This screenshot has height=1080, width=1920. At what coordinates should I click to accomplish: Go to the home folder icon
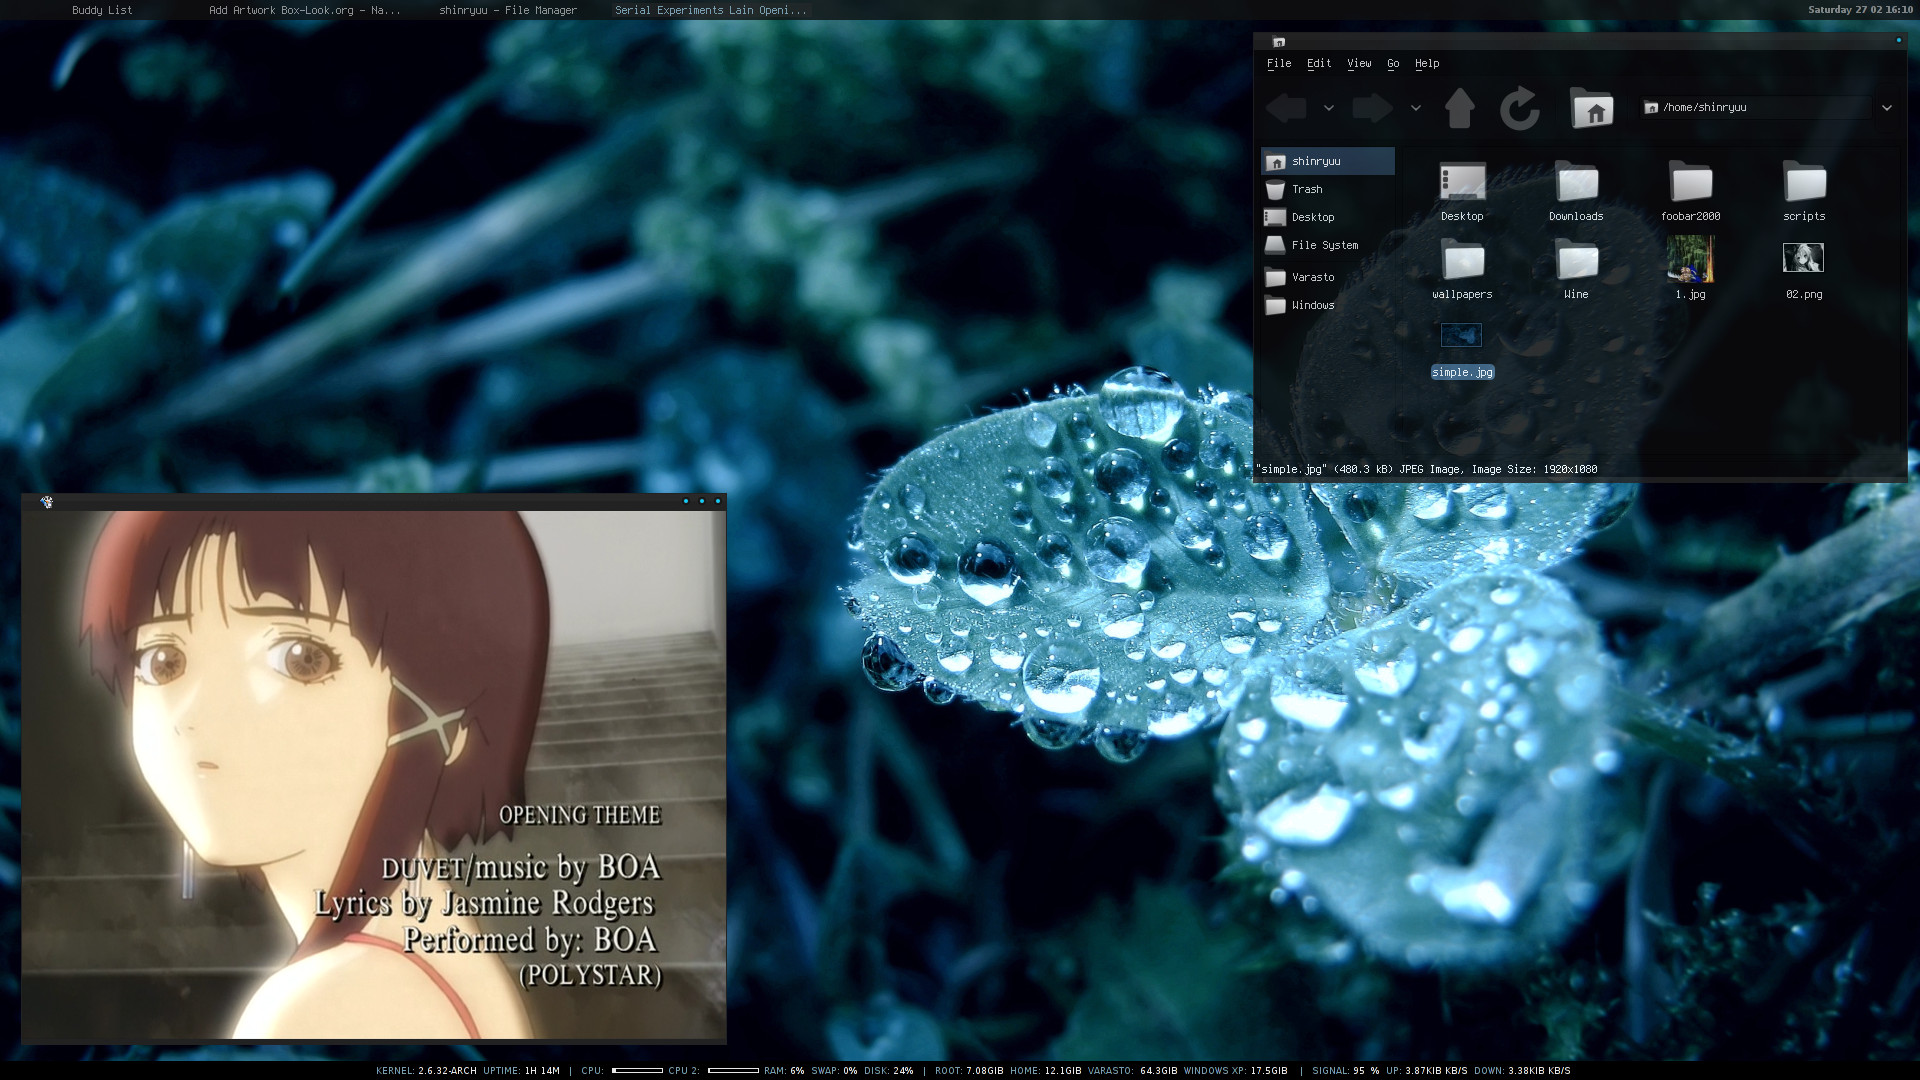tap(1592, 108)
